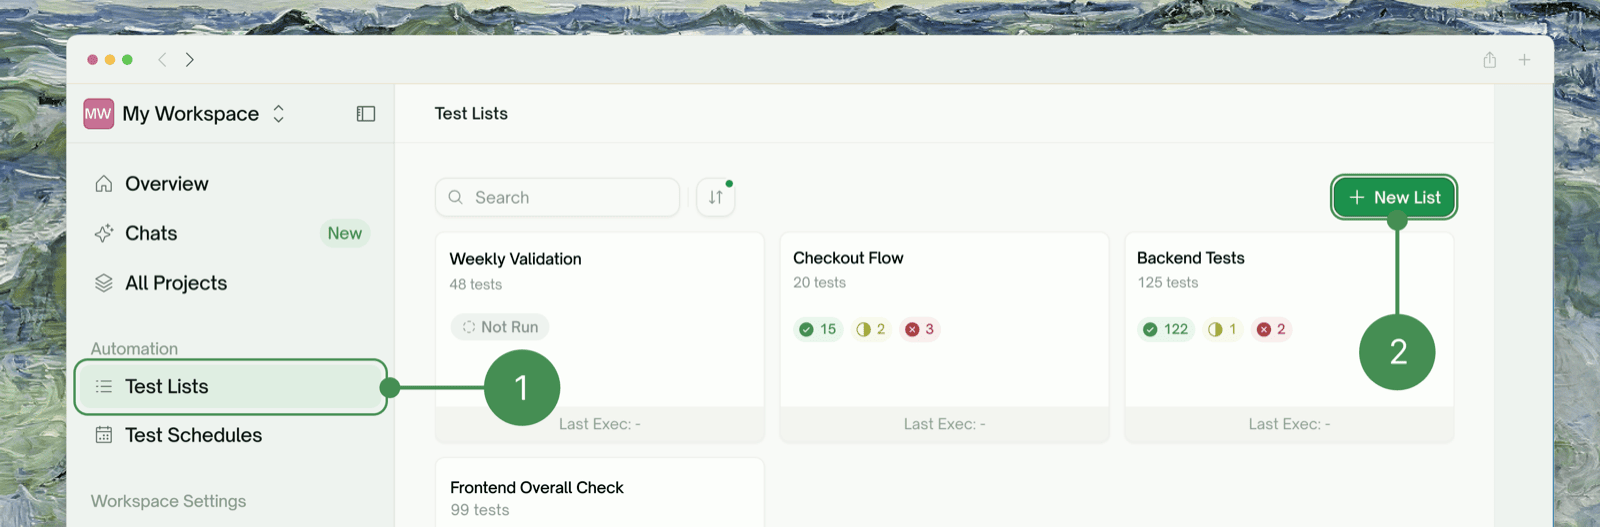The image size is (1600, 527).
Task: Click the 2 failed badge on Backend Tests
Action: (1271, 329)
